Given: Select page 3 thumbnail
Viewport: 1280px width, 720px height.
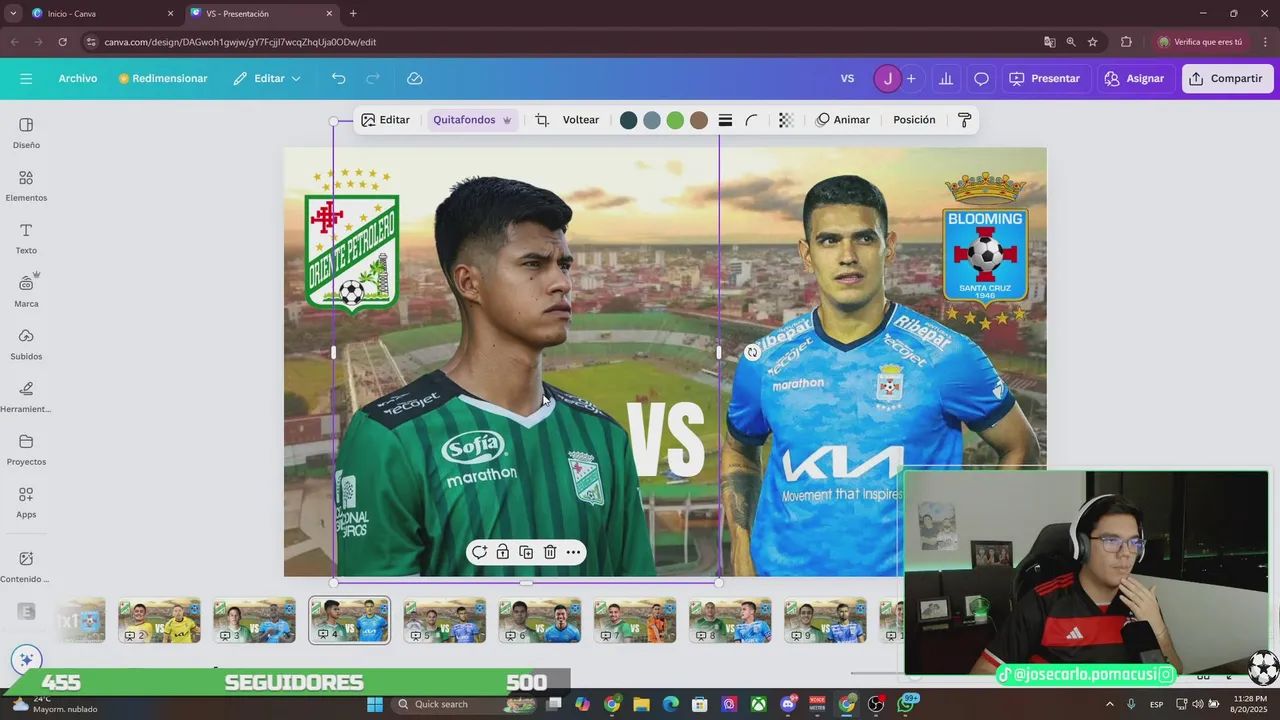Looking at the screenshot, I should 255,621.
